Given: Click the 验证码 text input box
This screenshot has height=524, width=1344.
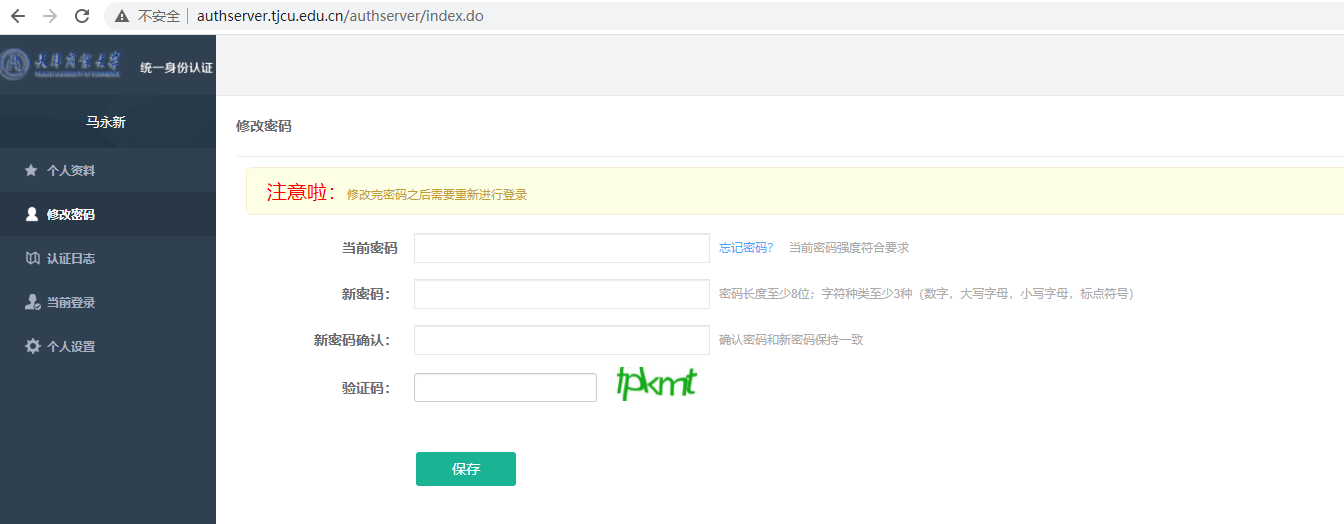Looking at the screenshot, I should pos(505,388).
